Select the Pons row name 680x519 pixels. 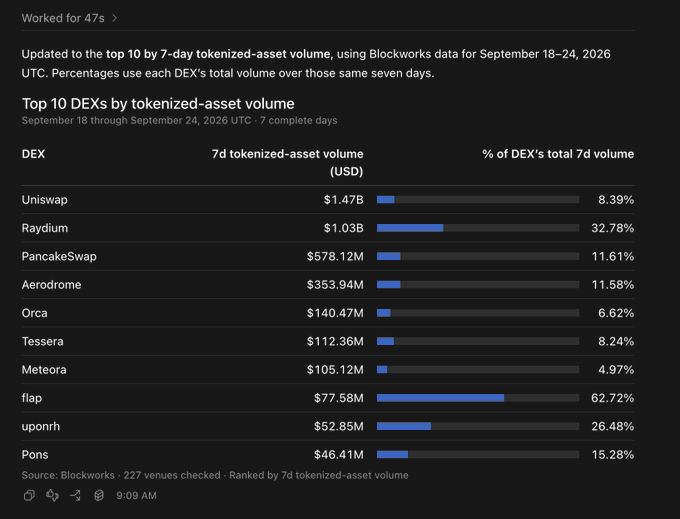[x=35, y=455]
